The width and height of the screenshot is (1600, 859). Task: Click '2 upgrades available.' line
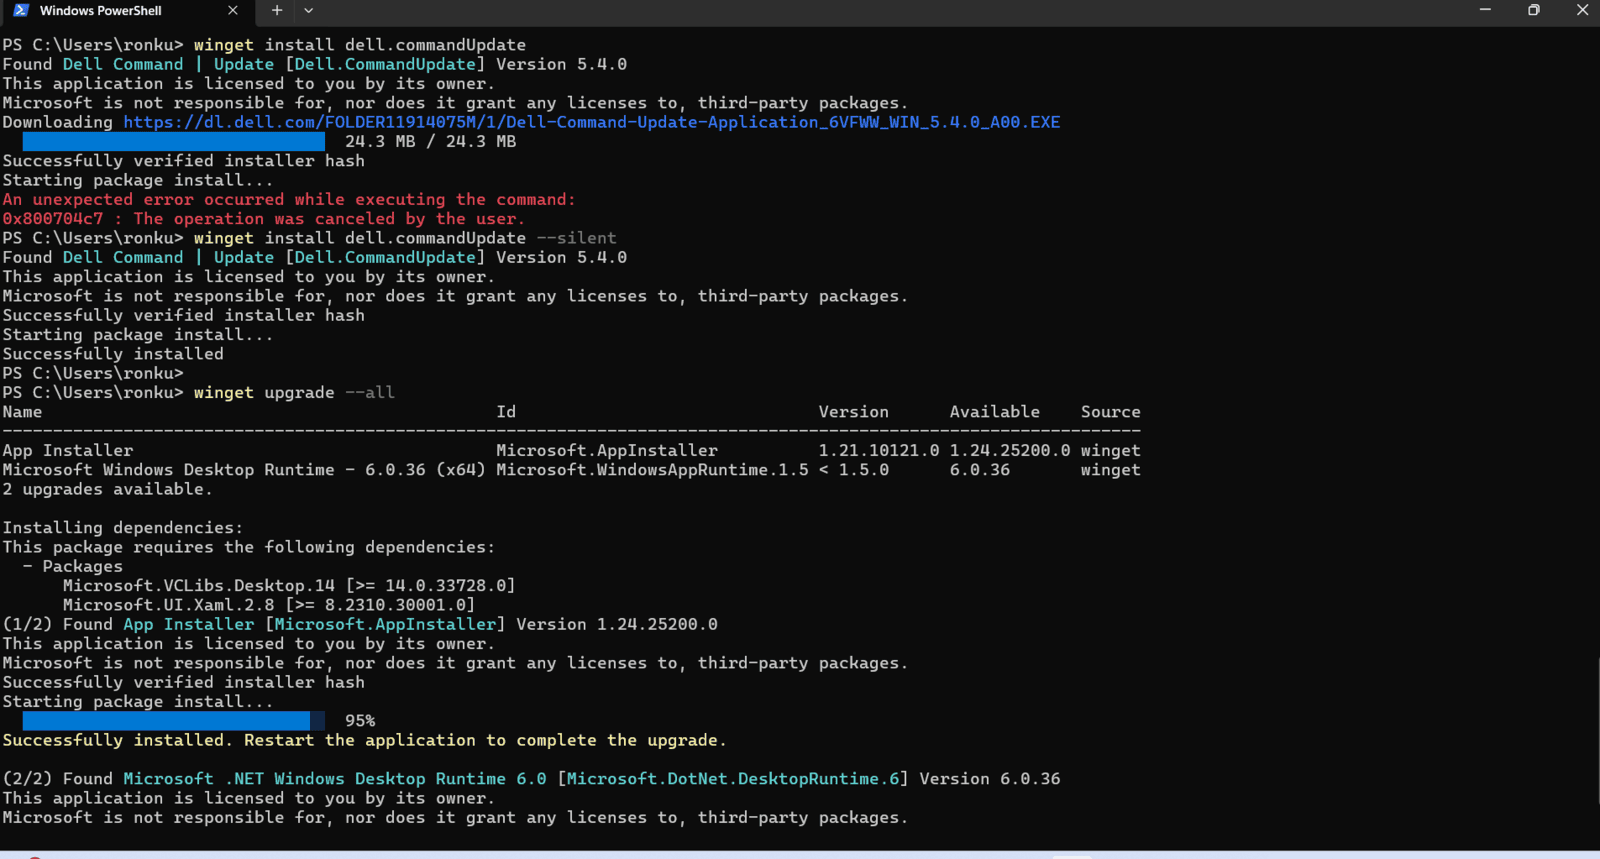click(107, 489)
